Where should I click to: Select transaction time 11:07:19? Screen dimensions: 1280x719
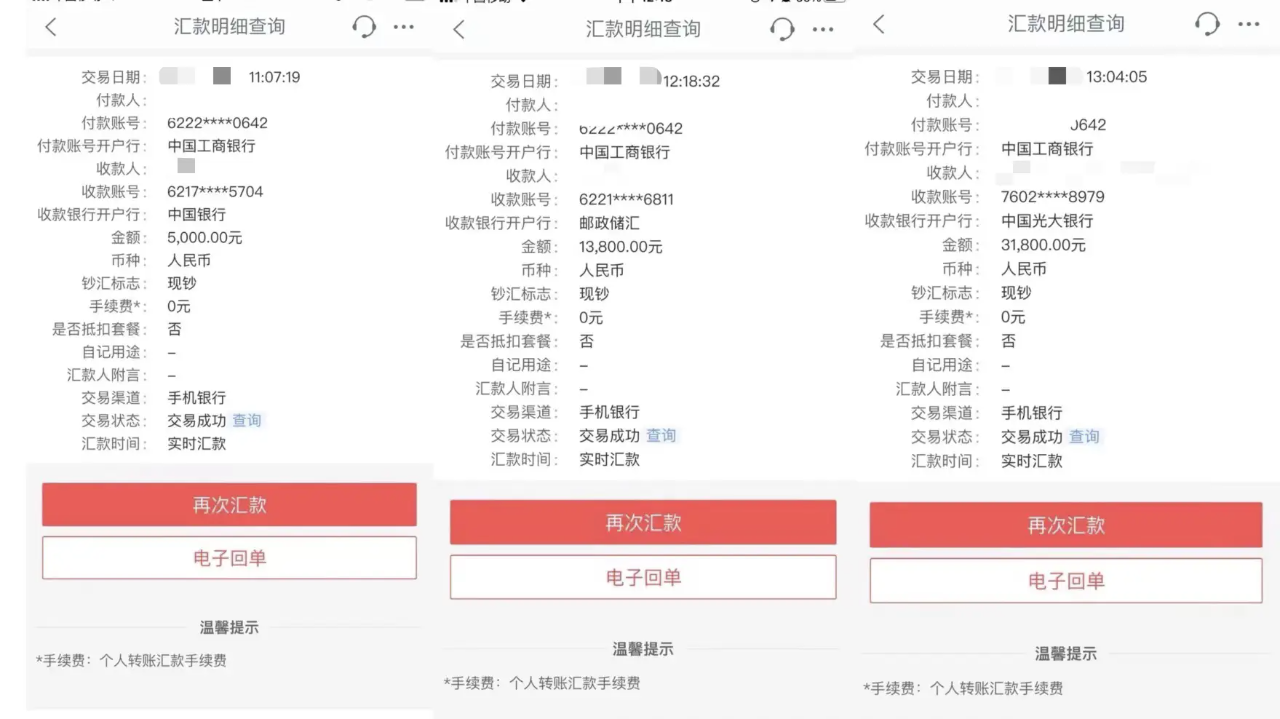click(x=274, y=77)
